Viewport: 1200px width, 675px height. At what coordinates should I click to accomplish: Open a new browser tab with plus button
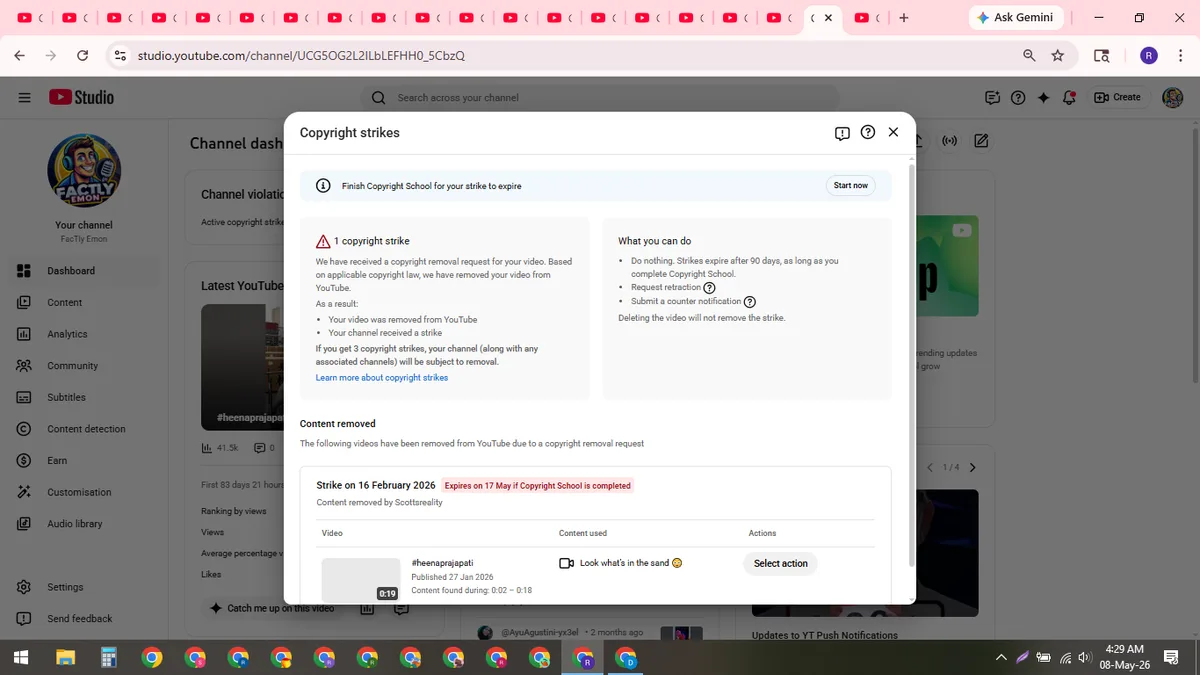pos(904,17)
